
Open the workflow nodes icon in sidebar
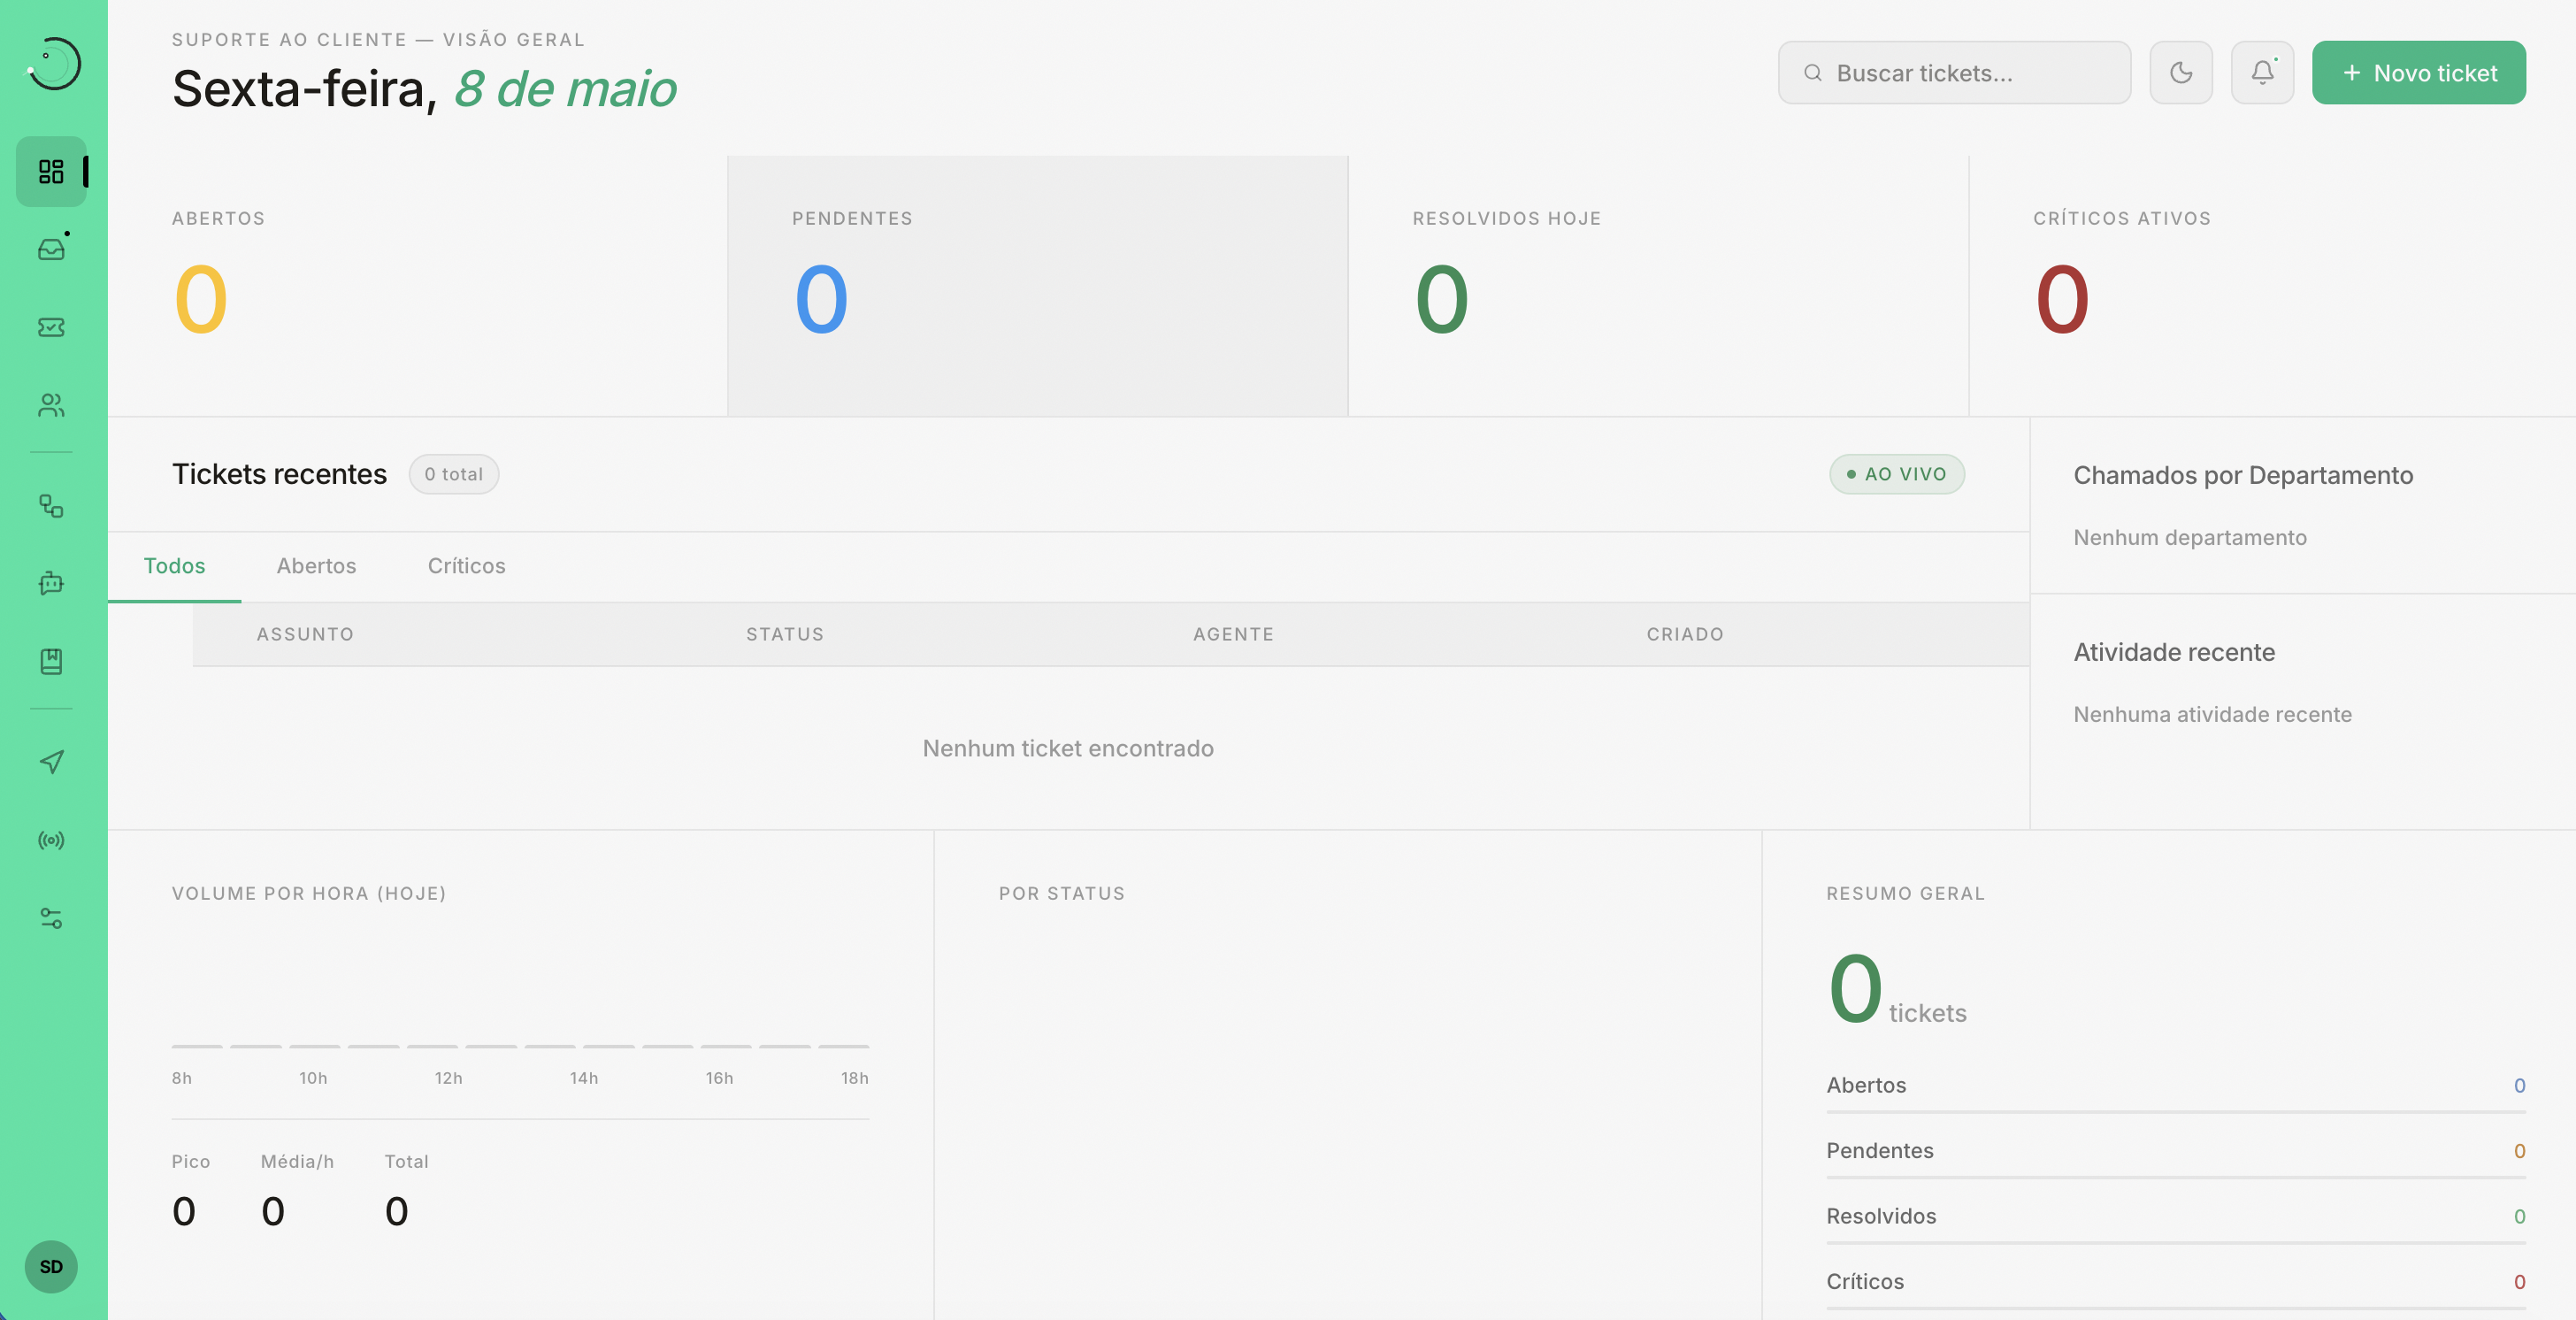point(51,506)
